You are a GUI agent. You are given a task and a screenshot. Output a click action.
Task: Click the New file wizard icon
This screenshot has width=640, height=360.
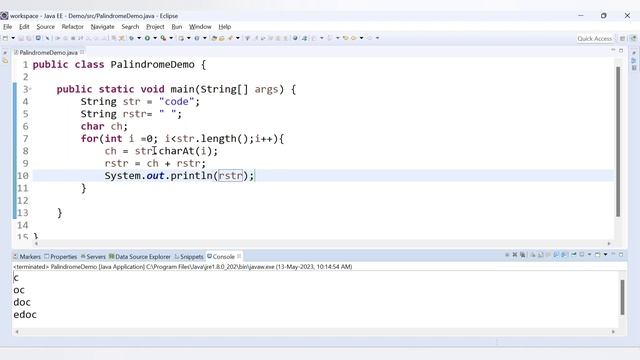point(5,38)
